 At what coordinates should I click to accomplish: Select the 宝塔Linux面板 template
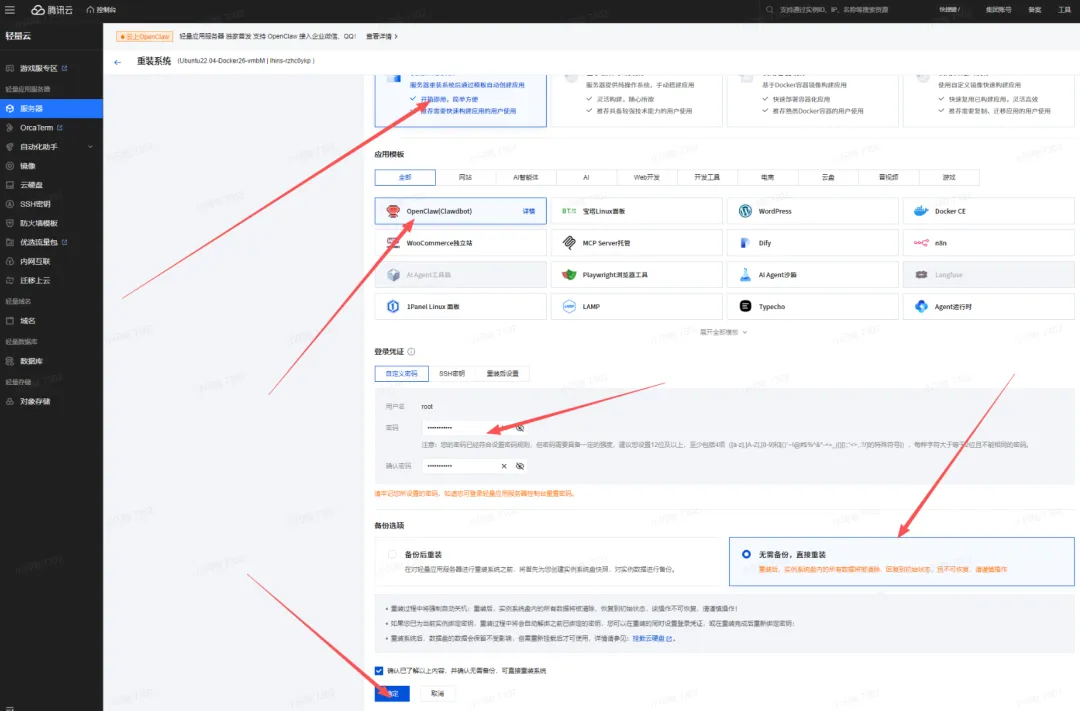click(x=636, y=211)
